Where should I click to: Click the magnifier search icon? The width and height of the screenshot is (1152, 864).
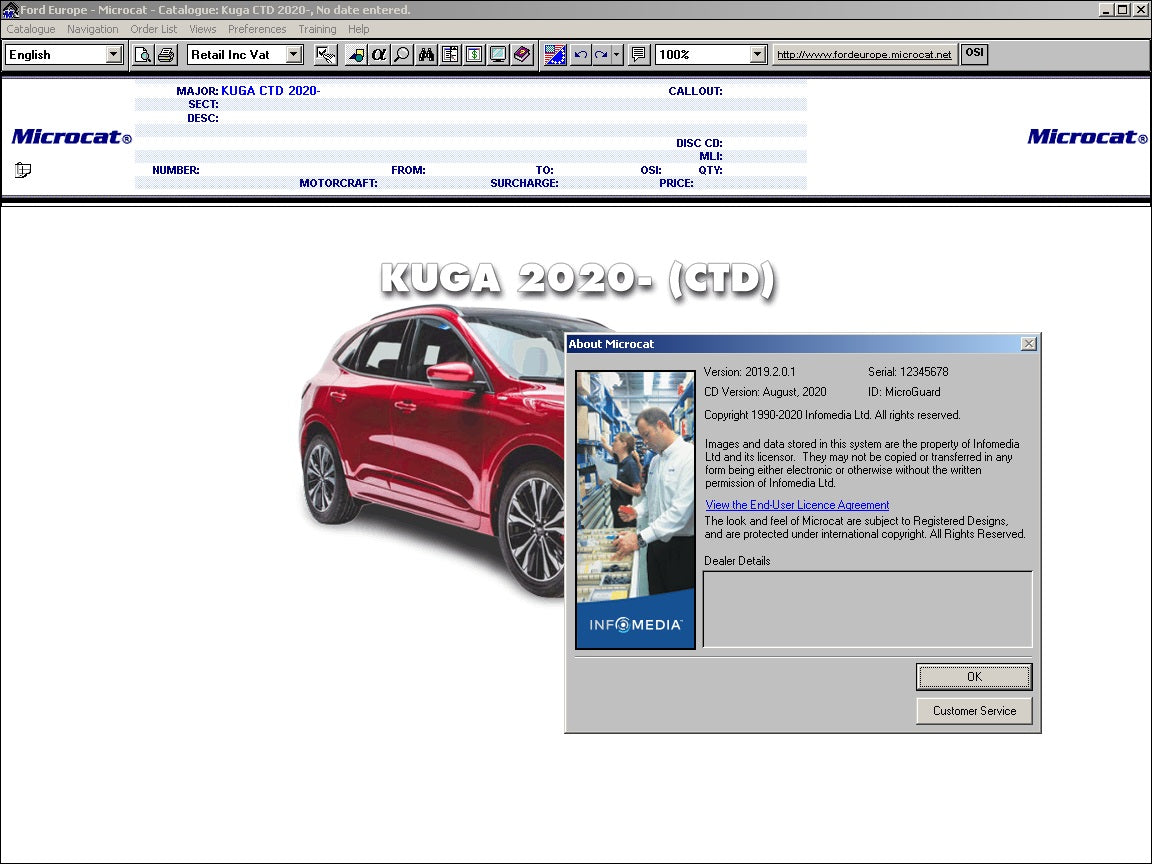pos(400,54)
